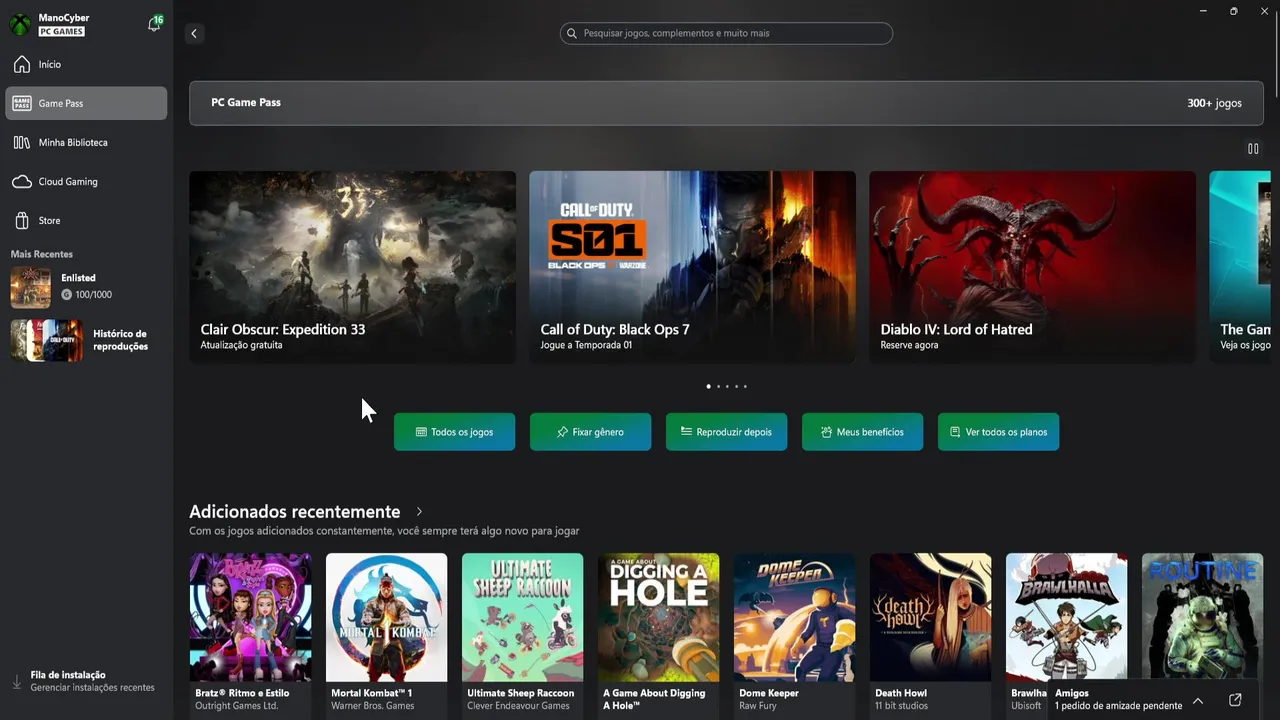Click Ver todos os planos button
The height and width of the screenshot is (720, 1280).
point(998,432)
